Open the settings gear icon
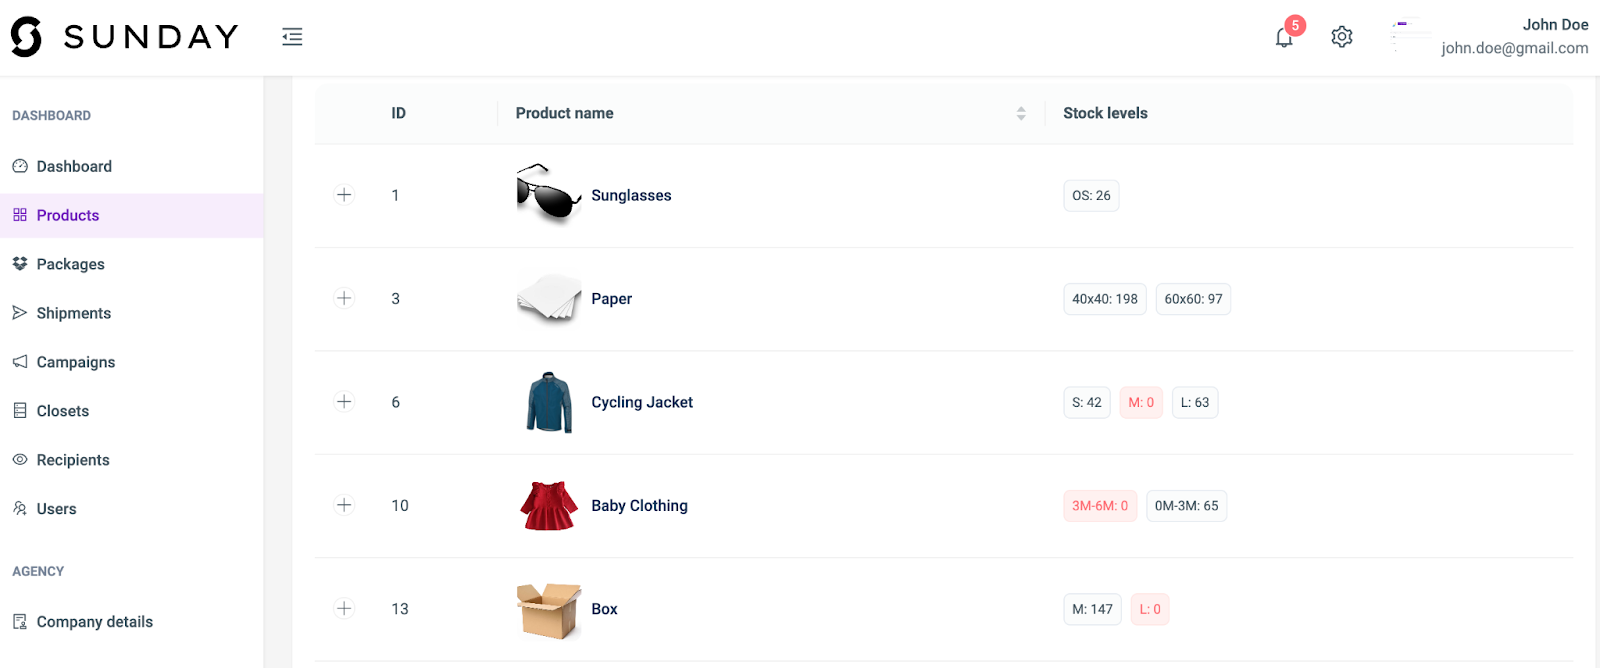This screenshot has width=1600, height=668. click(x=1342, y=37)
